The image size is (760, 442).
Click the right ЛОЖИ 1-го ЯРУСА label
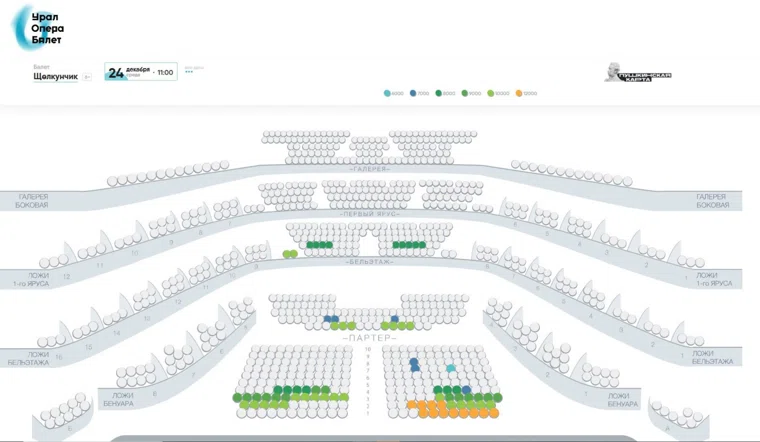tap(713, 279)
